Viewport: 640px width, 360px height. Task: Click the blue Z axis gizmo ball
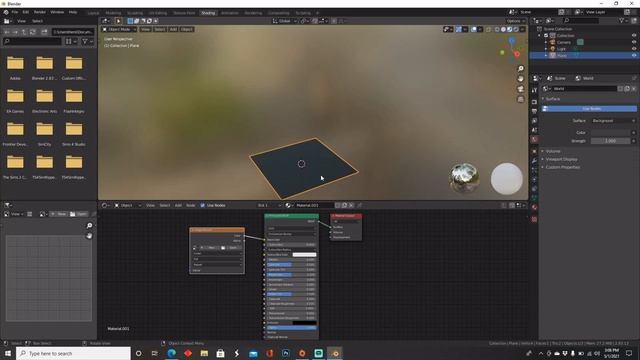coord(511,41)
